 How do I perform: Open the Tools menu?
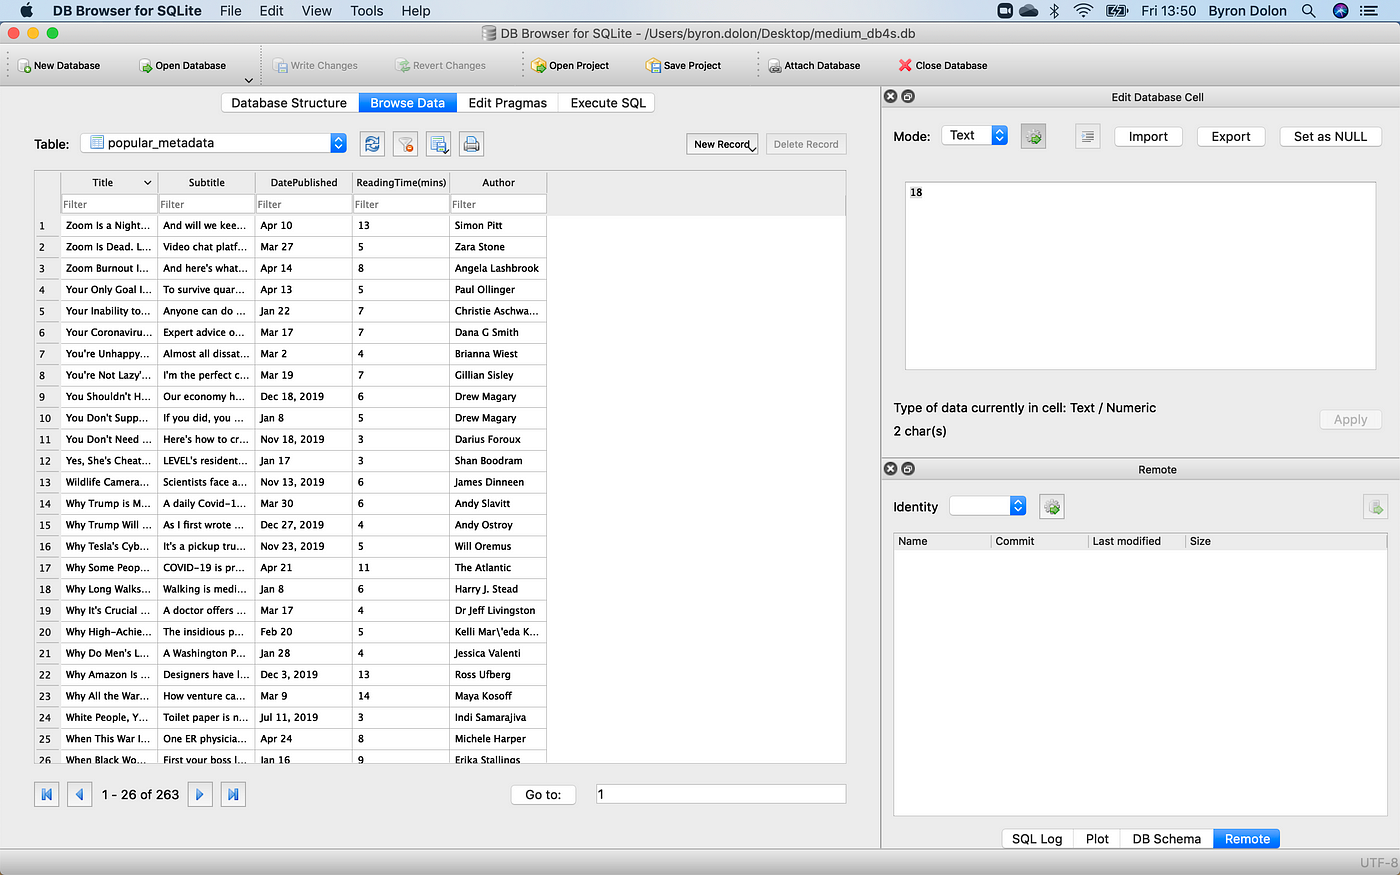point(367,11)
